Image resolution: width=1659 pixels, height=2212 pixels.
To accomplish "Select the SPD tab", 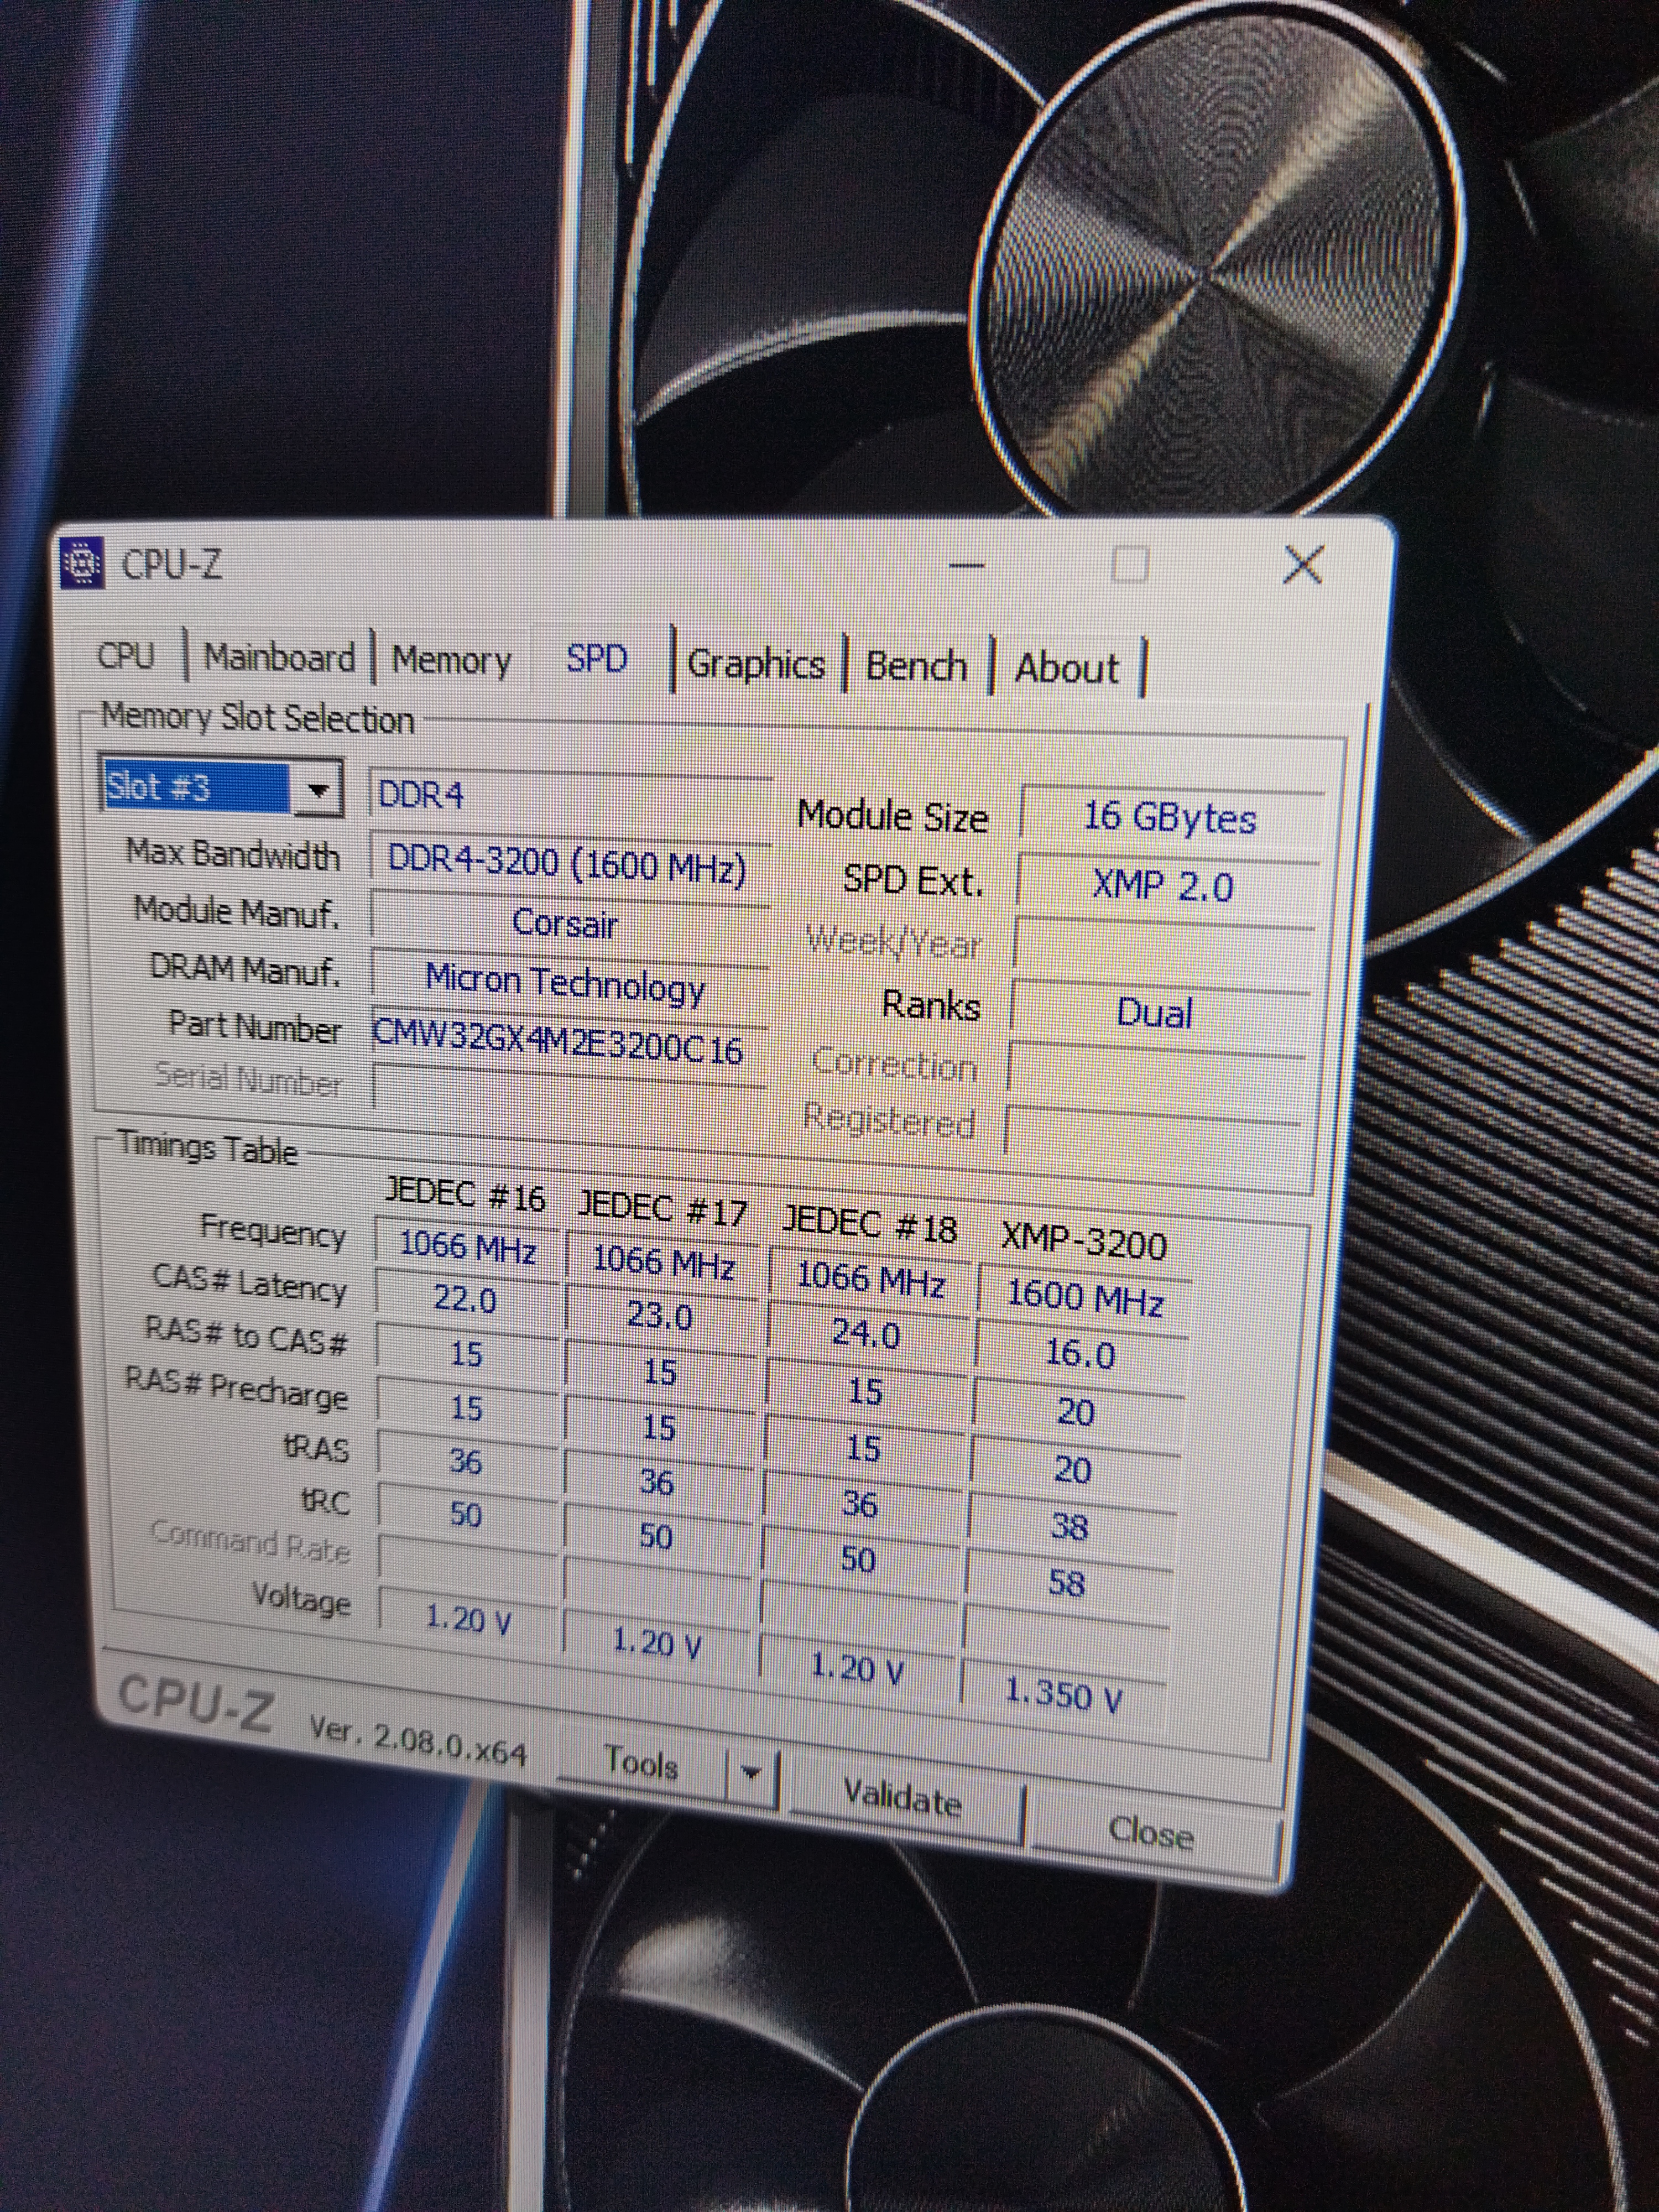I will (x=597, y=659).
